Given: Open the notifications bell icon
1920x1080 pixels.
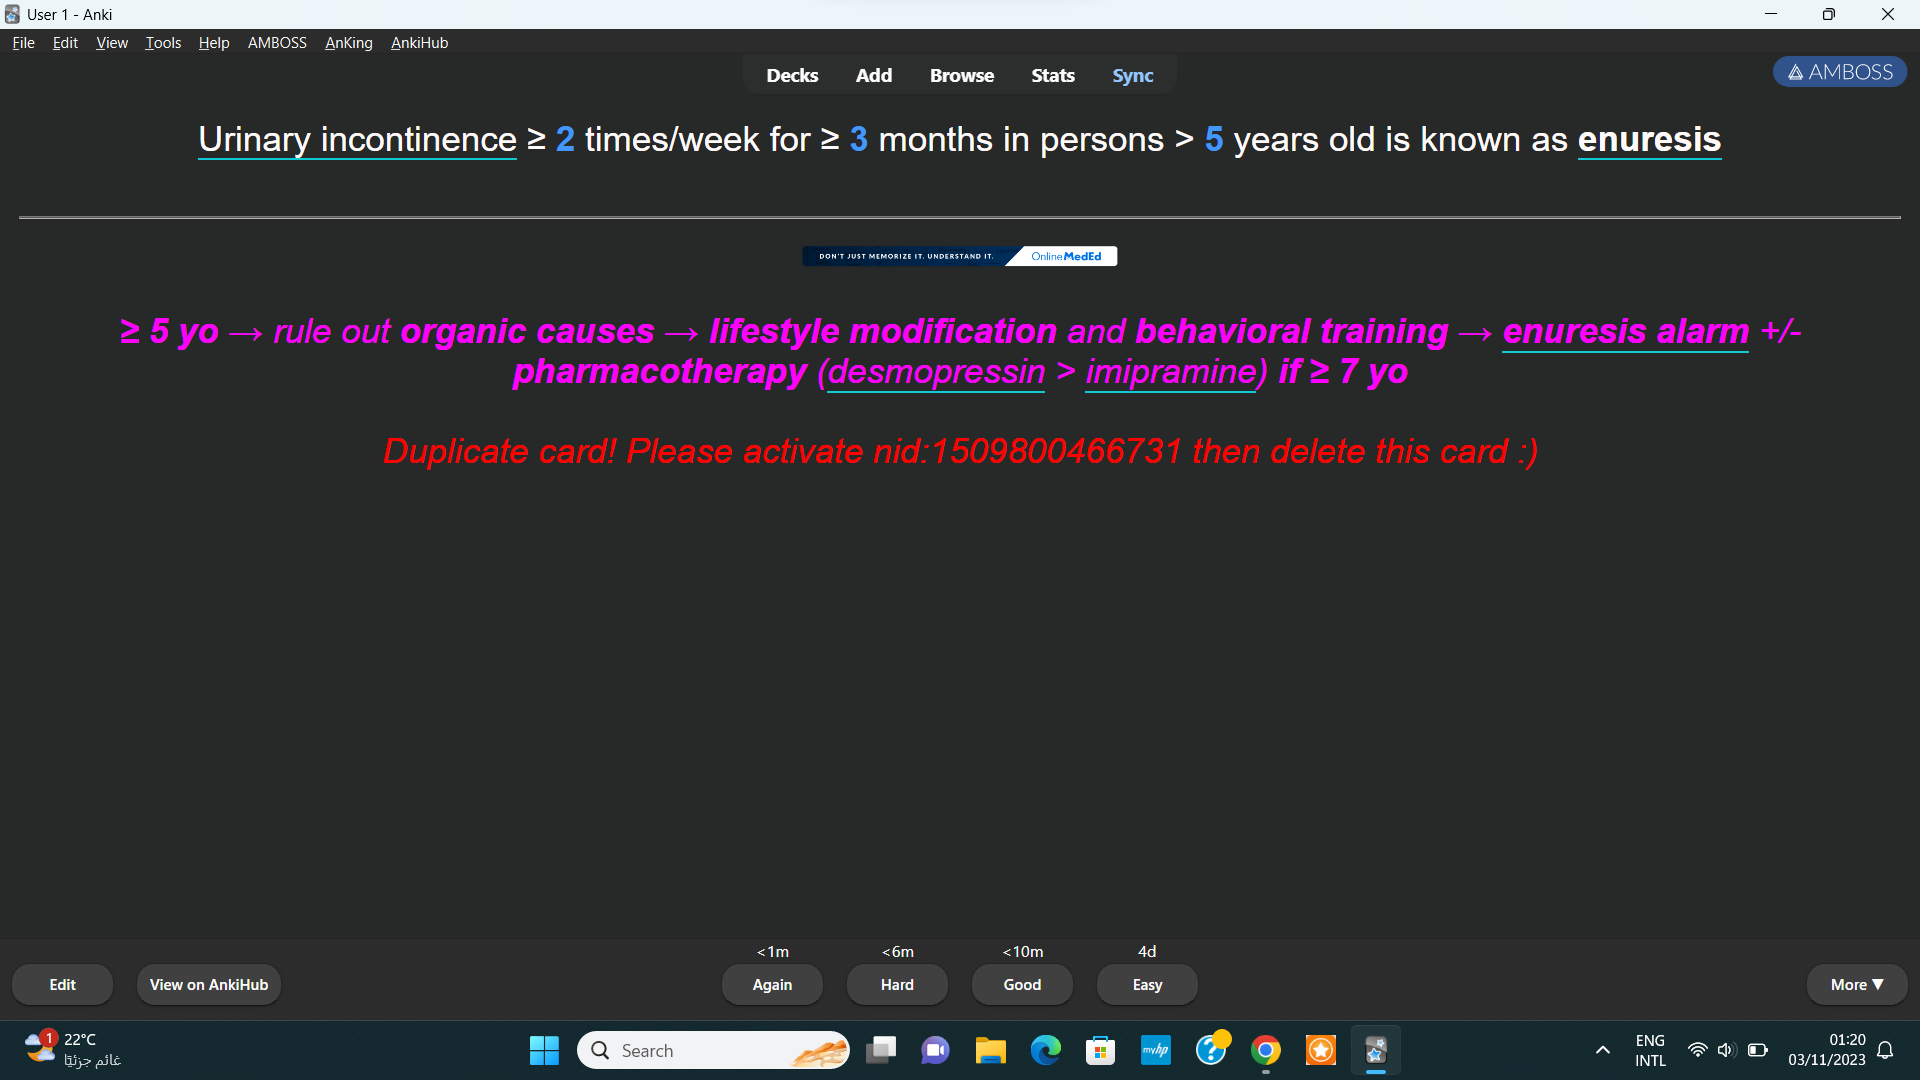Looking at the screenshot, I should [x=1885, y=1050].
